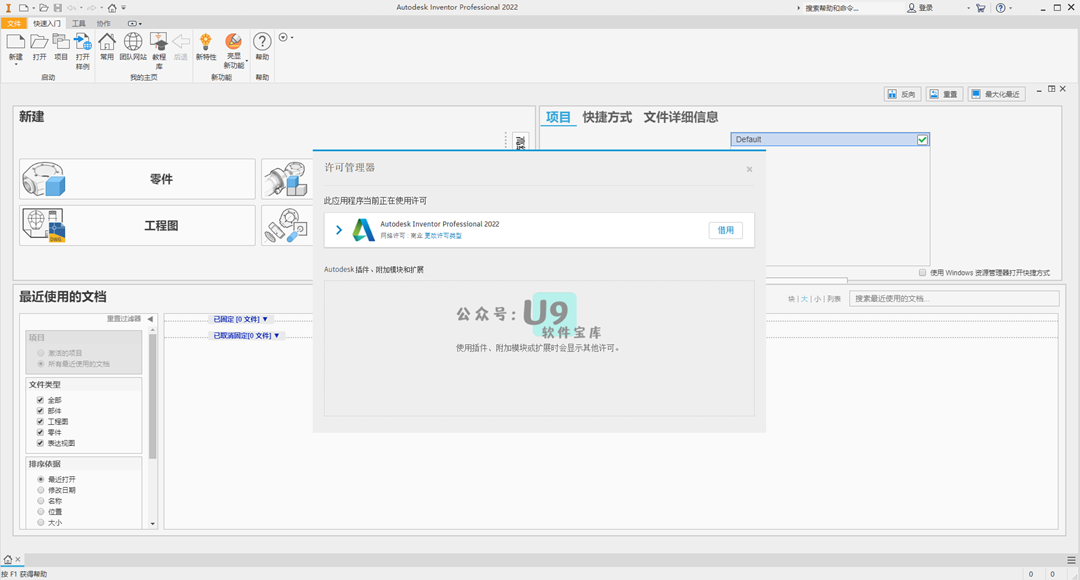Open the 项目 (Projects) ribbon icon

point(61,42)
